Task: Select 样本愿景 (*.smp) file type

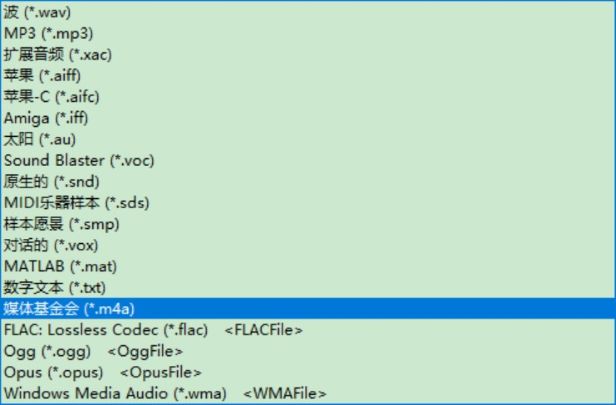Action: point(308,224)
